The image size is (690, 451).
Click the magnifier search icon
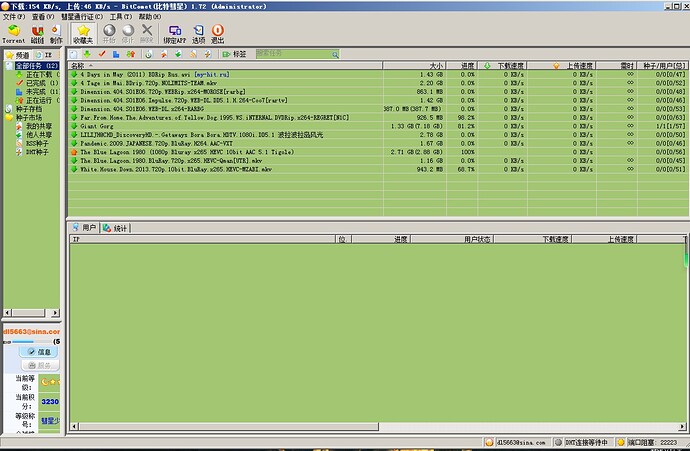335,55
